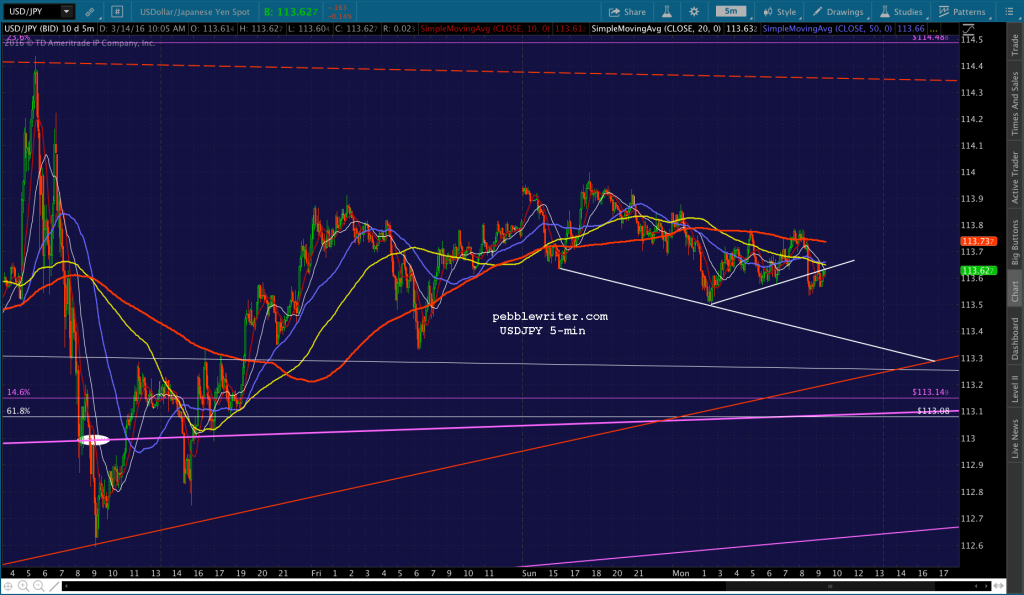Expand the Style dropdown menu

780,12
